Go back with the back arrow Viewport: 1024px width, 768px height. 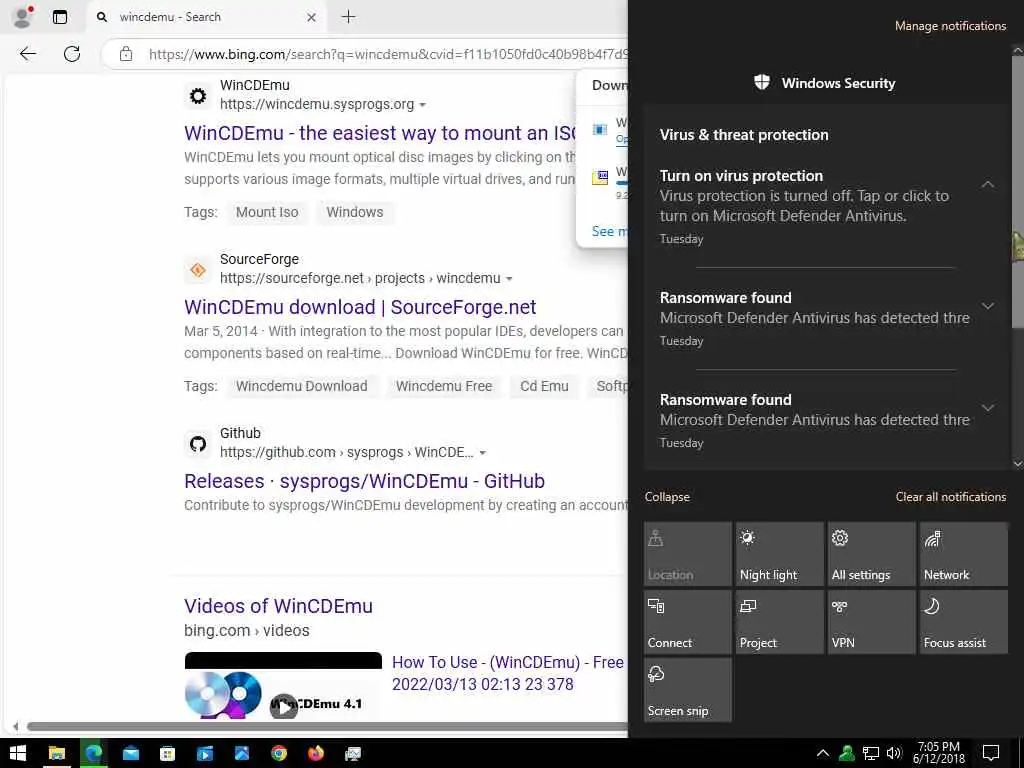coord(27,54)
